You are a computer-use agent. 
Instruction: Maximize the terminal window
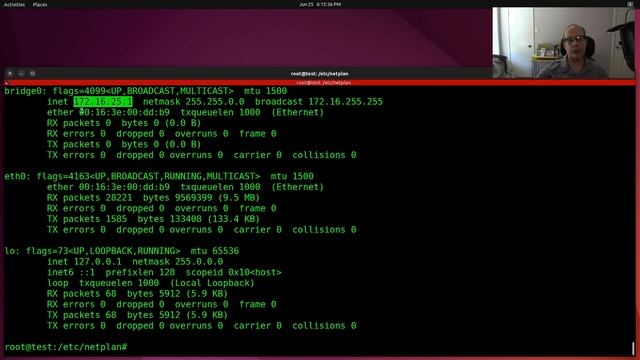pyautogui.click(x=33, y=74)
